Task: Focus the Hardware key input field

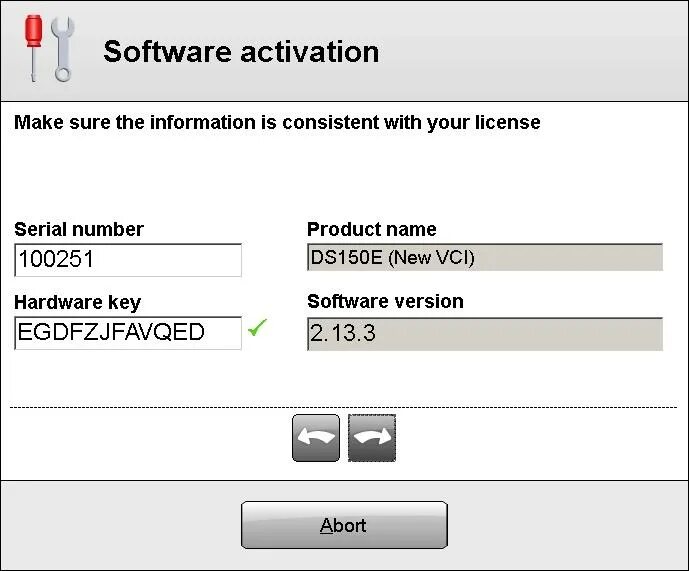Action: (128, 333)
